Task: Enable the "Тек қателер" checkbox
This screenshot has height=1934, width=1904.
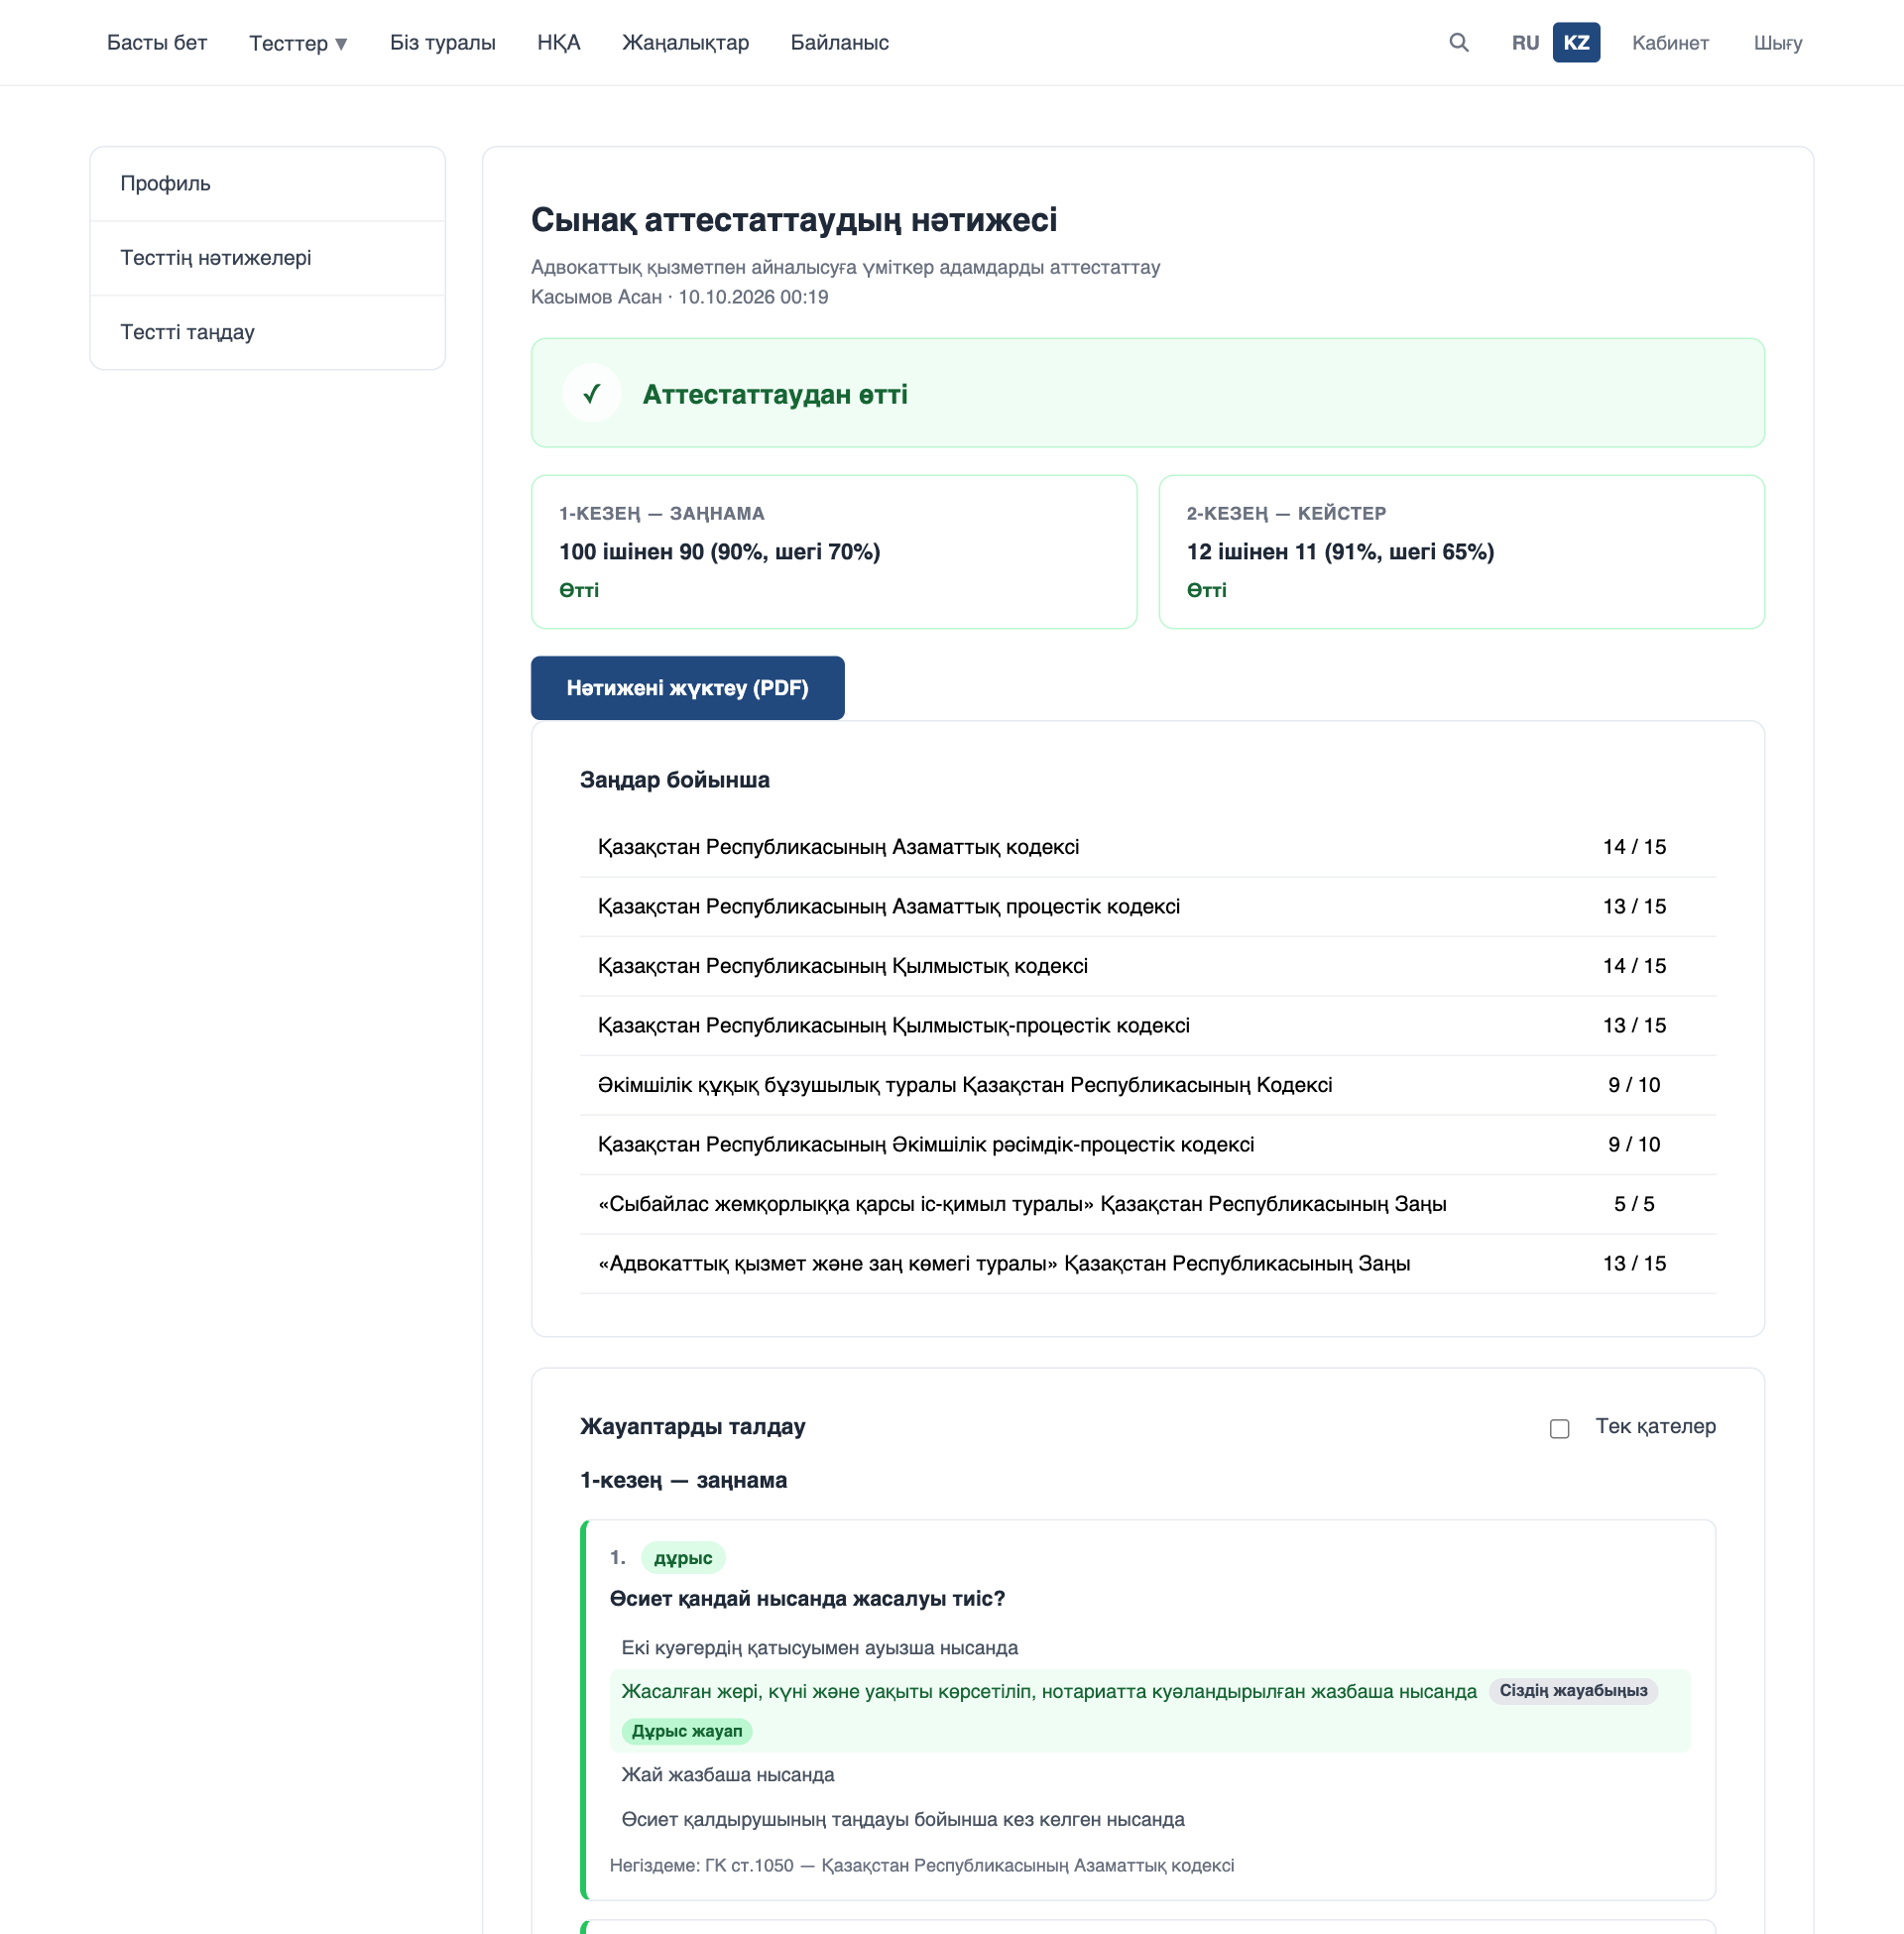Action: (x=1559, y=1428)
